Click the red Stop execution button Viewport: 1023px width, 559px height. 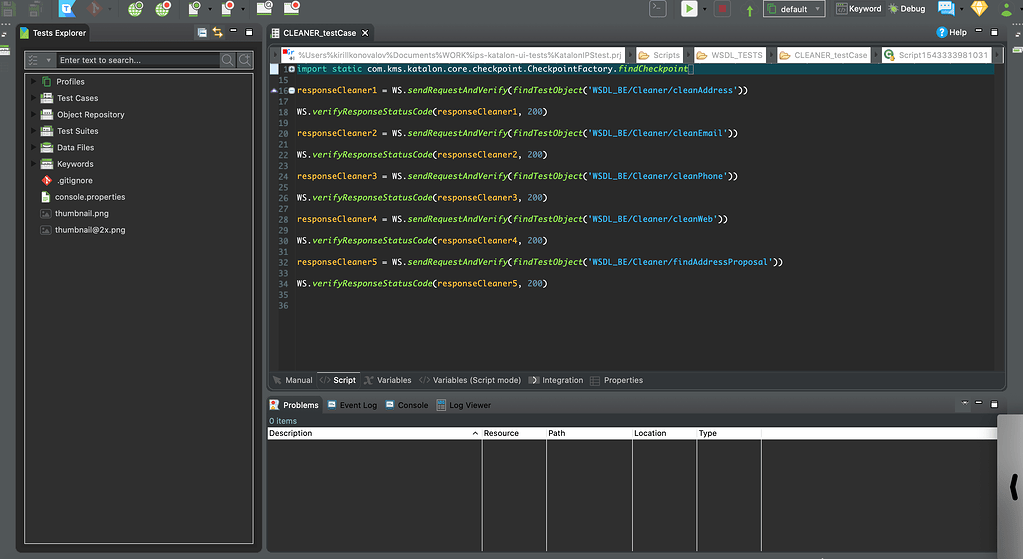[722, 9]
